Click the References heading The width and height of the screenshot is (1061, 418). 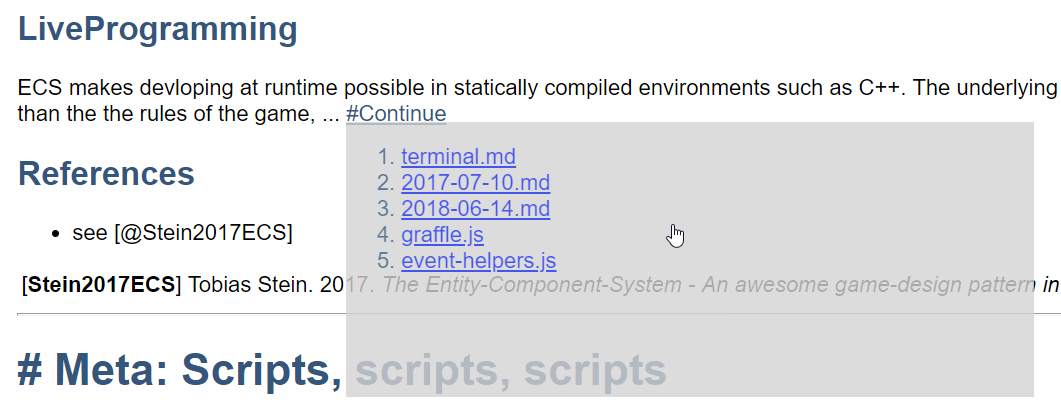[x=106, y=174]
